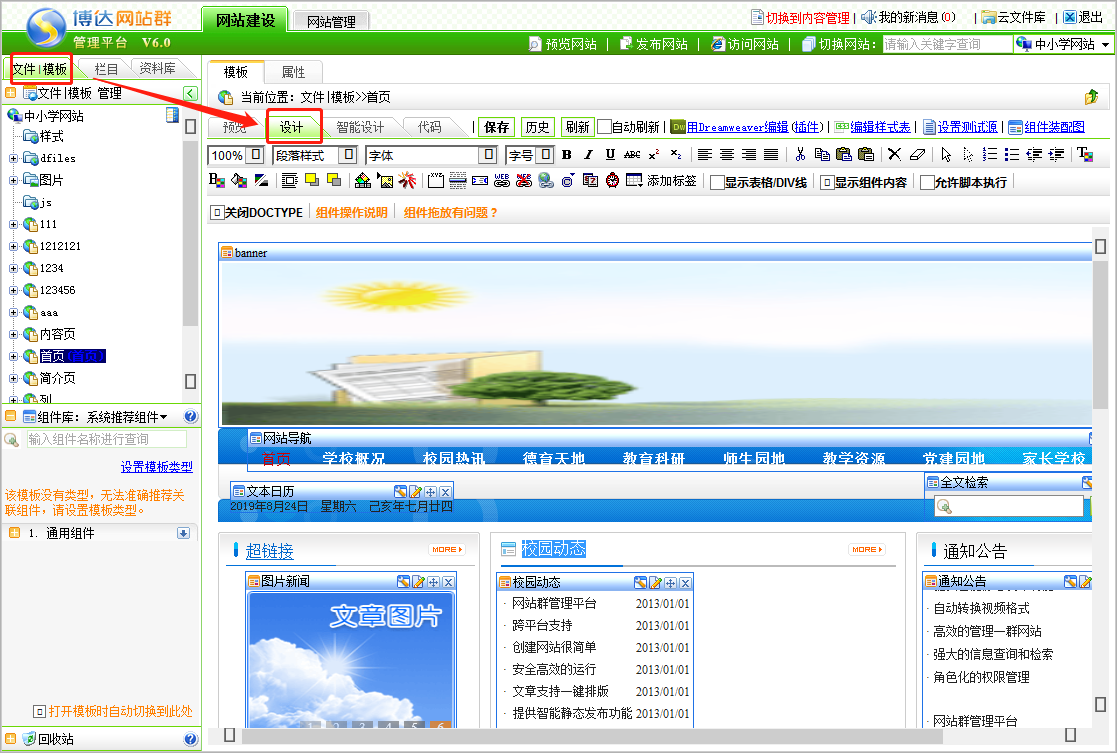Apply italic formatting
1117x753 pixels.
tap(588, 155)
